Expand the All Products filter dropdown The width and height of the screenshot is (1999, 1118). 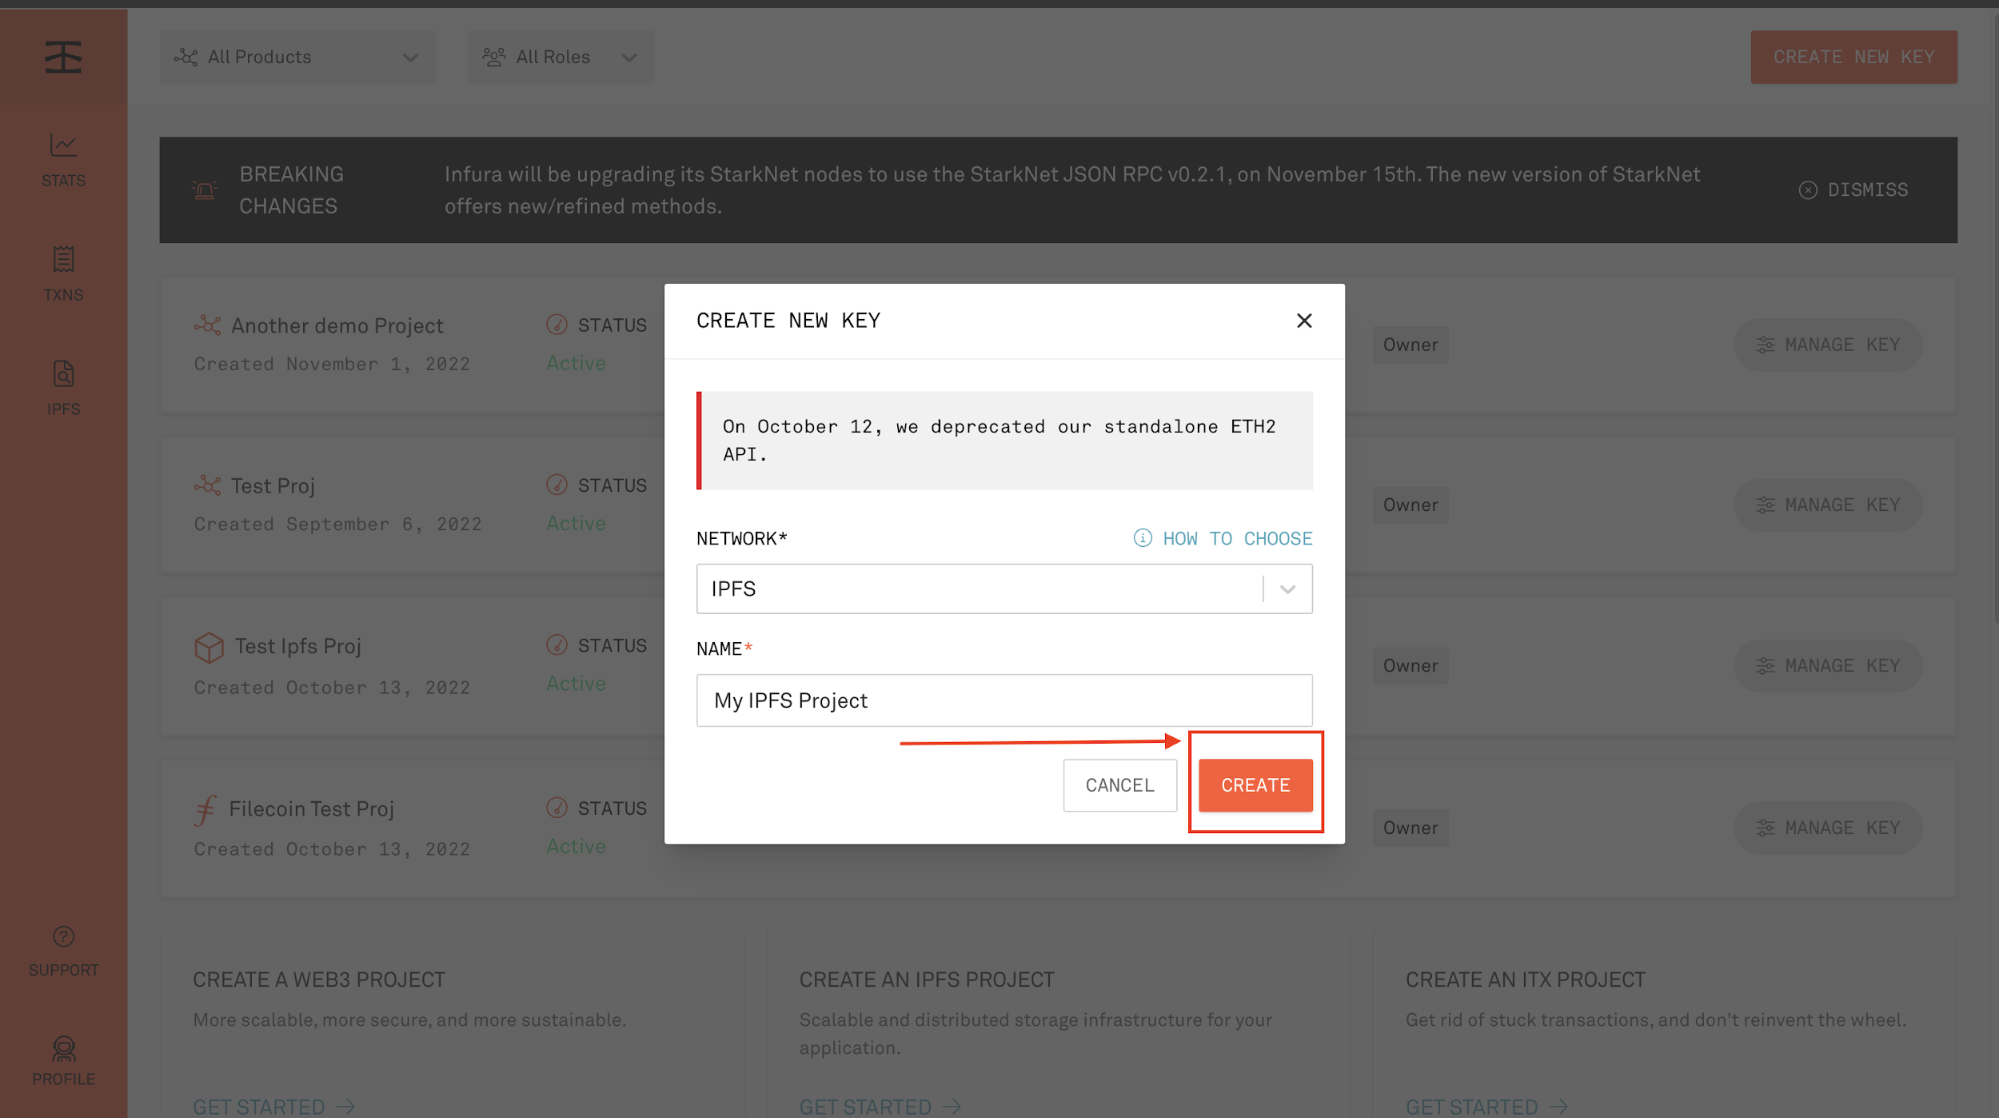297,57
